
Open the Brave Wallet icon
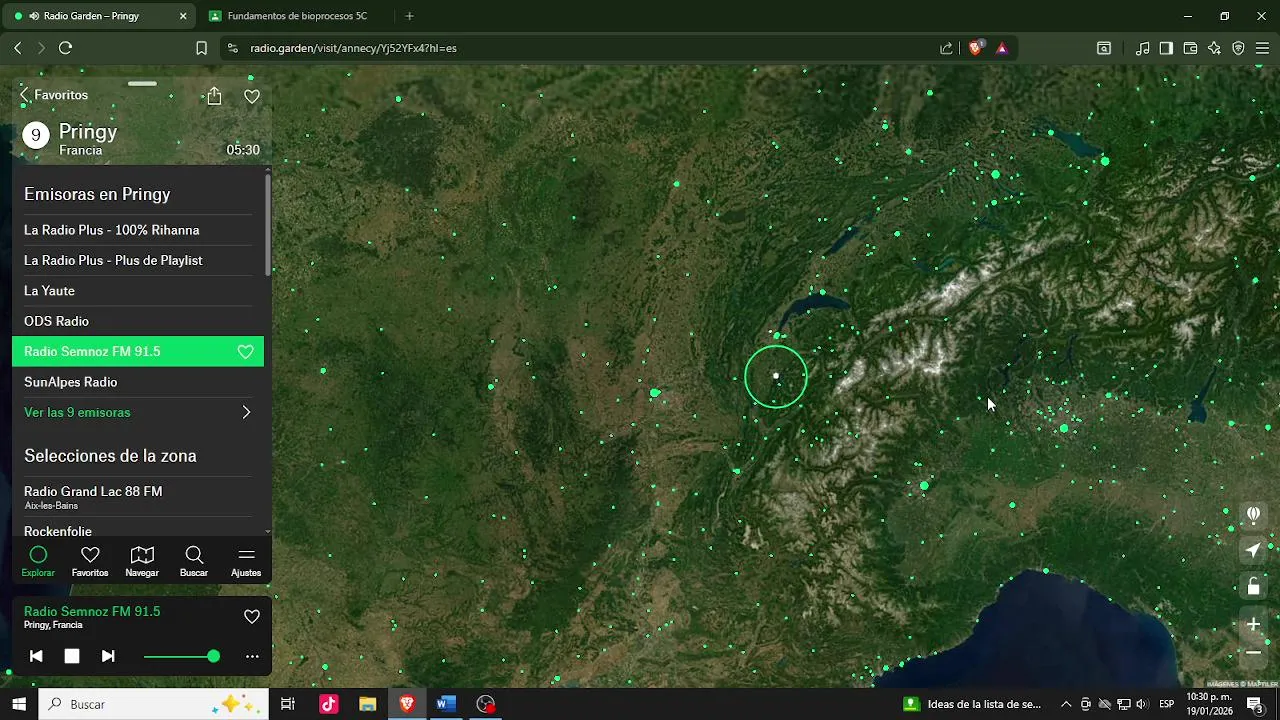[1190, 48]
